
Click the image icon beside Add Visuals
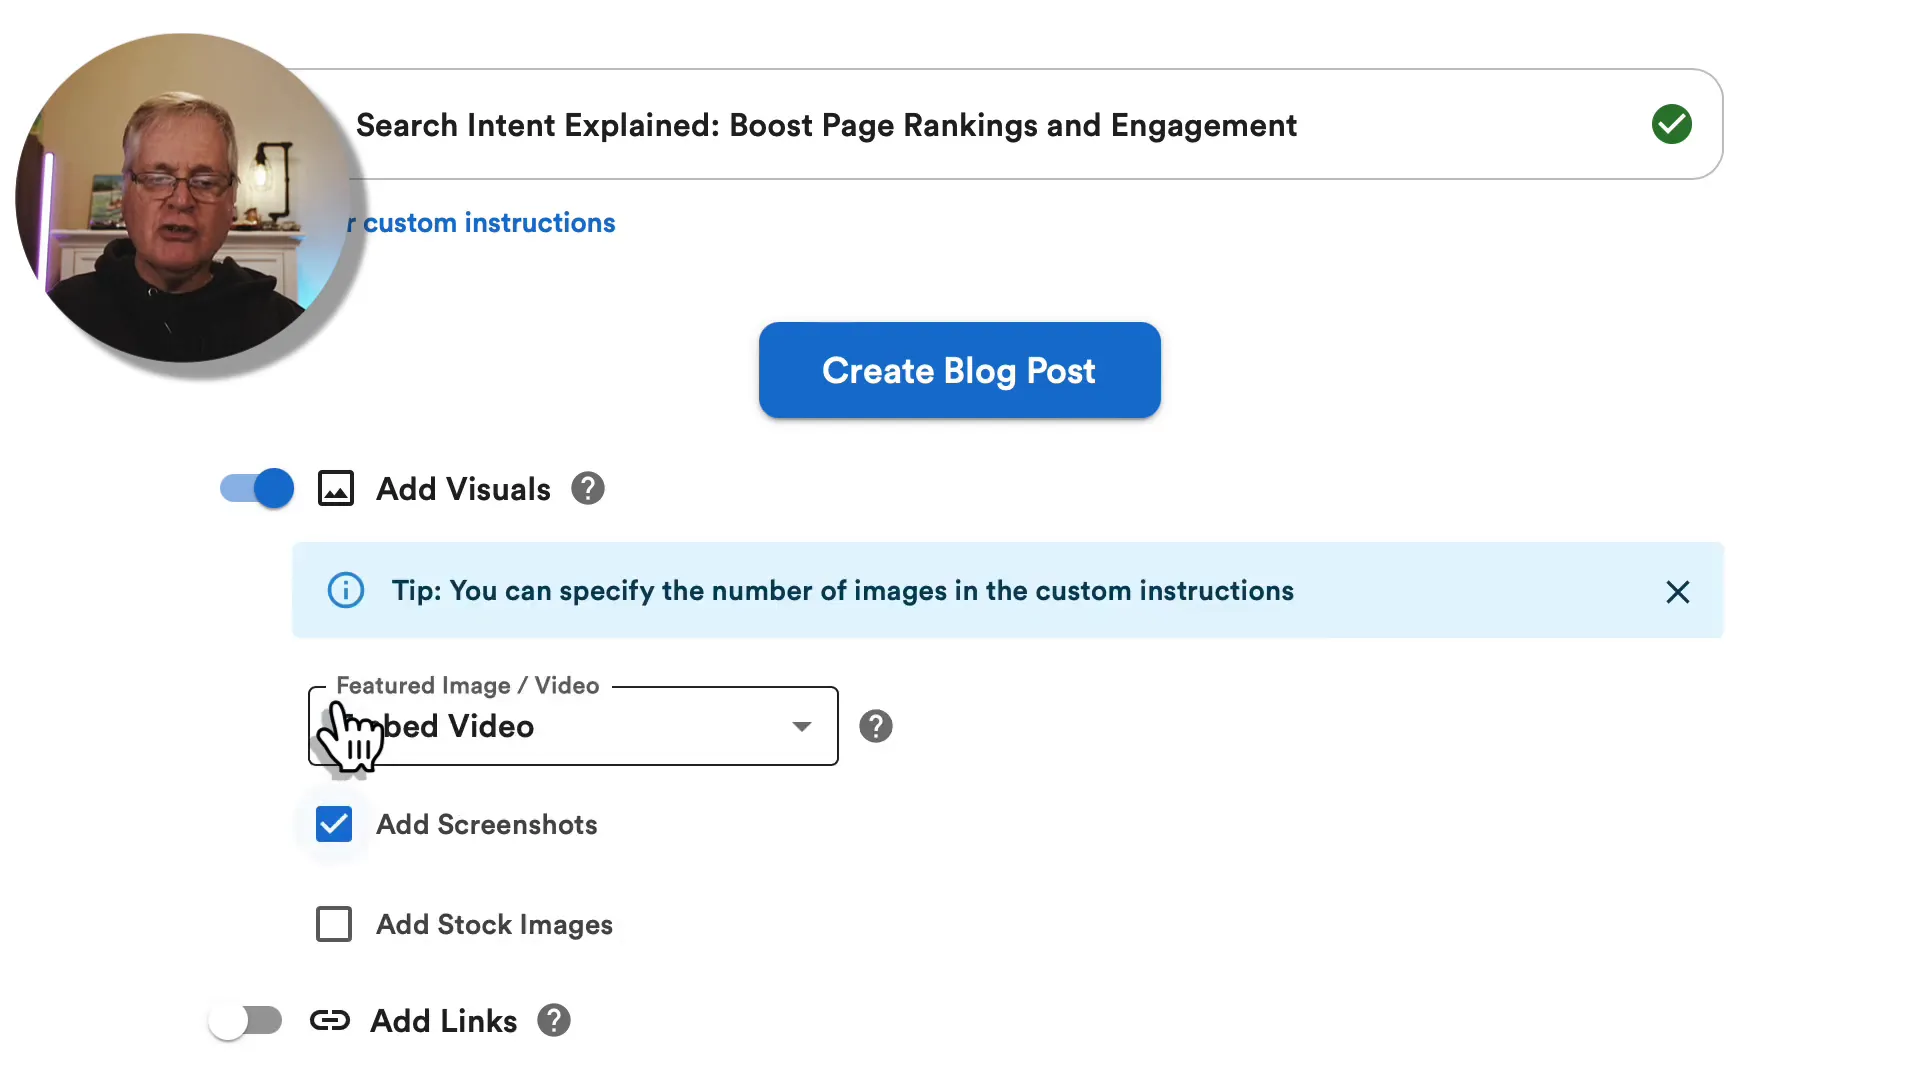336,489
